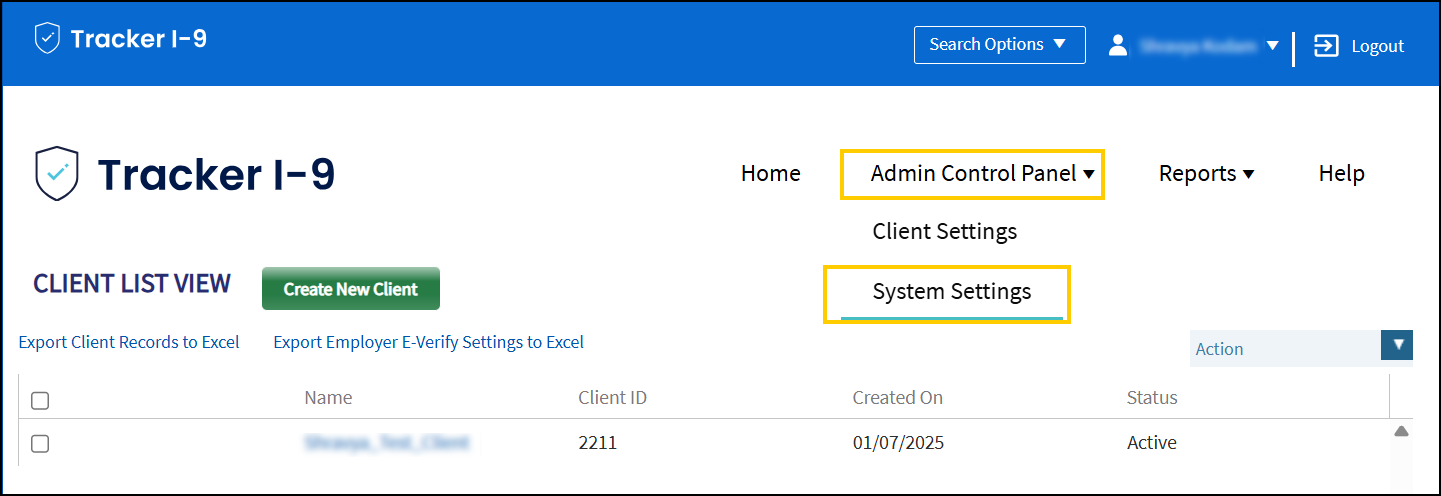Click the Tracker I-9 shield icon in blue header

point(47,39)
